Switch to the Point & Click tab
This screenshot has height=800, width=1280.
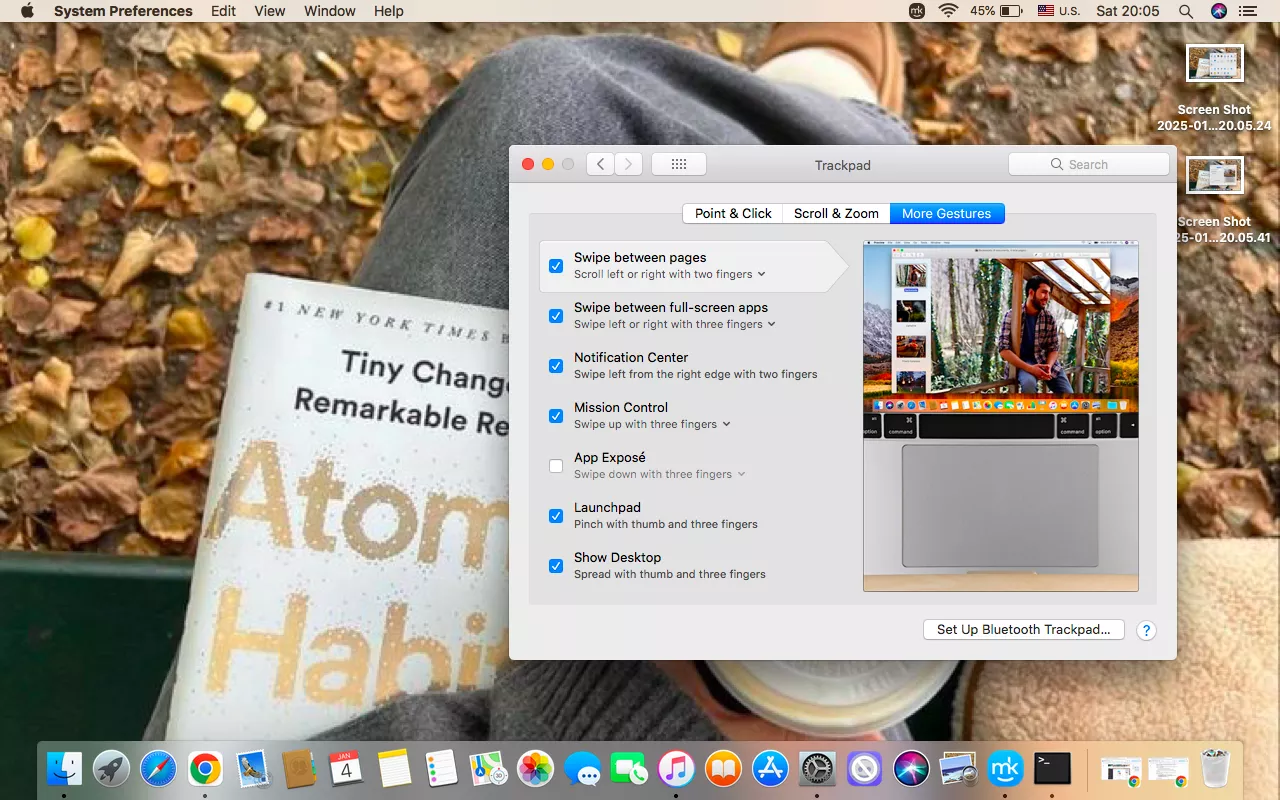(733, 213)
